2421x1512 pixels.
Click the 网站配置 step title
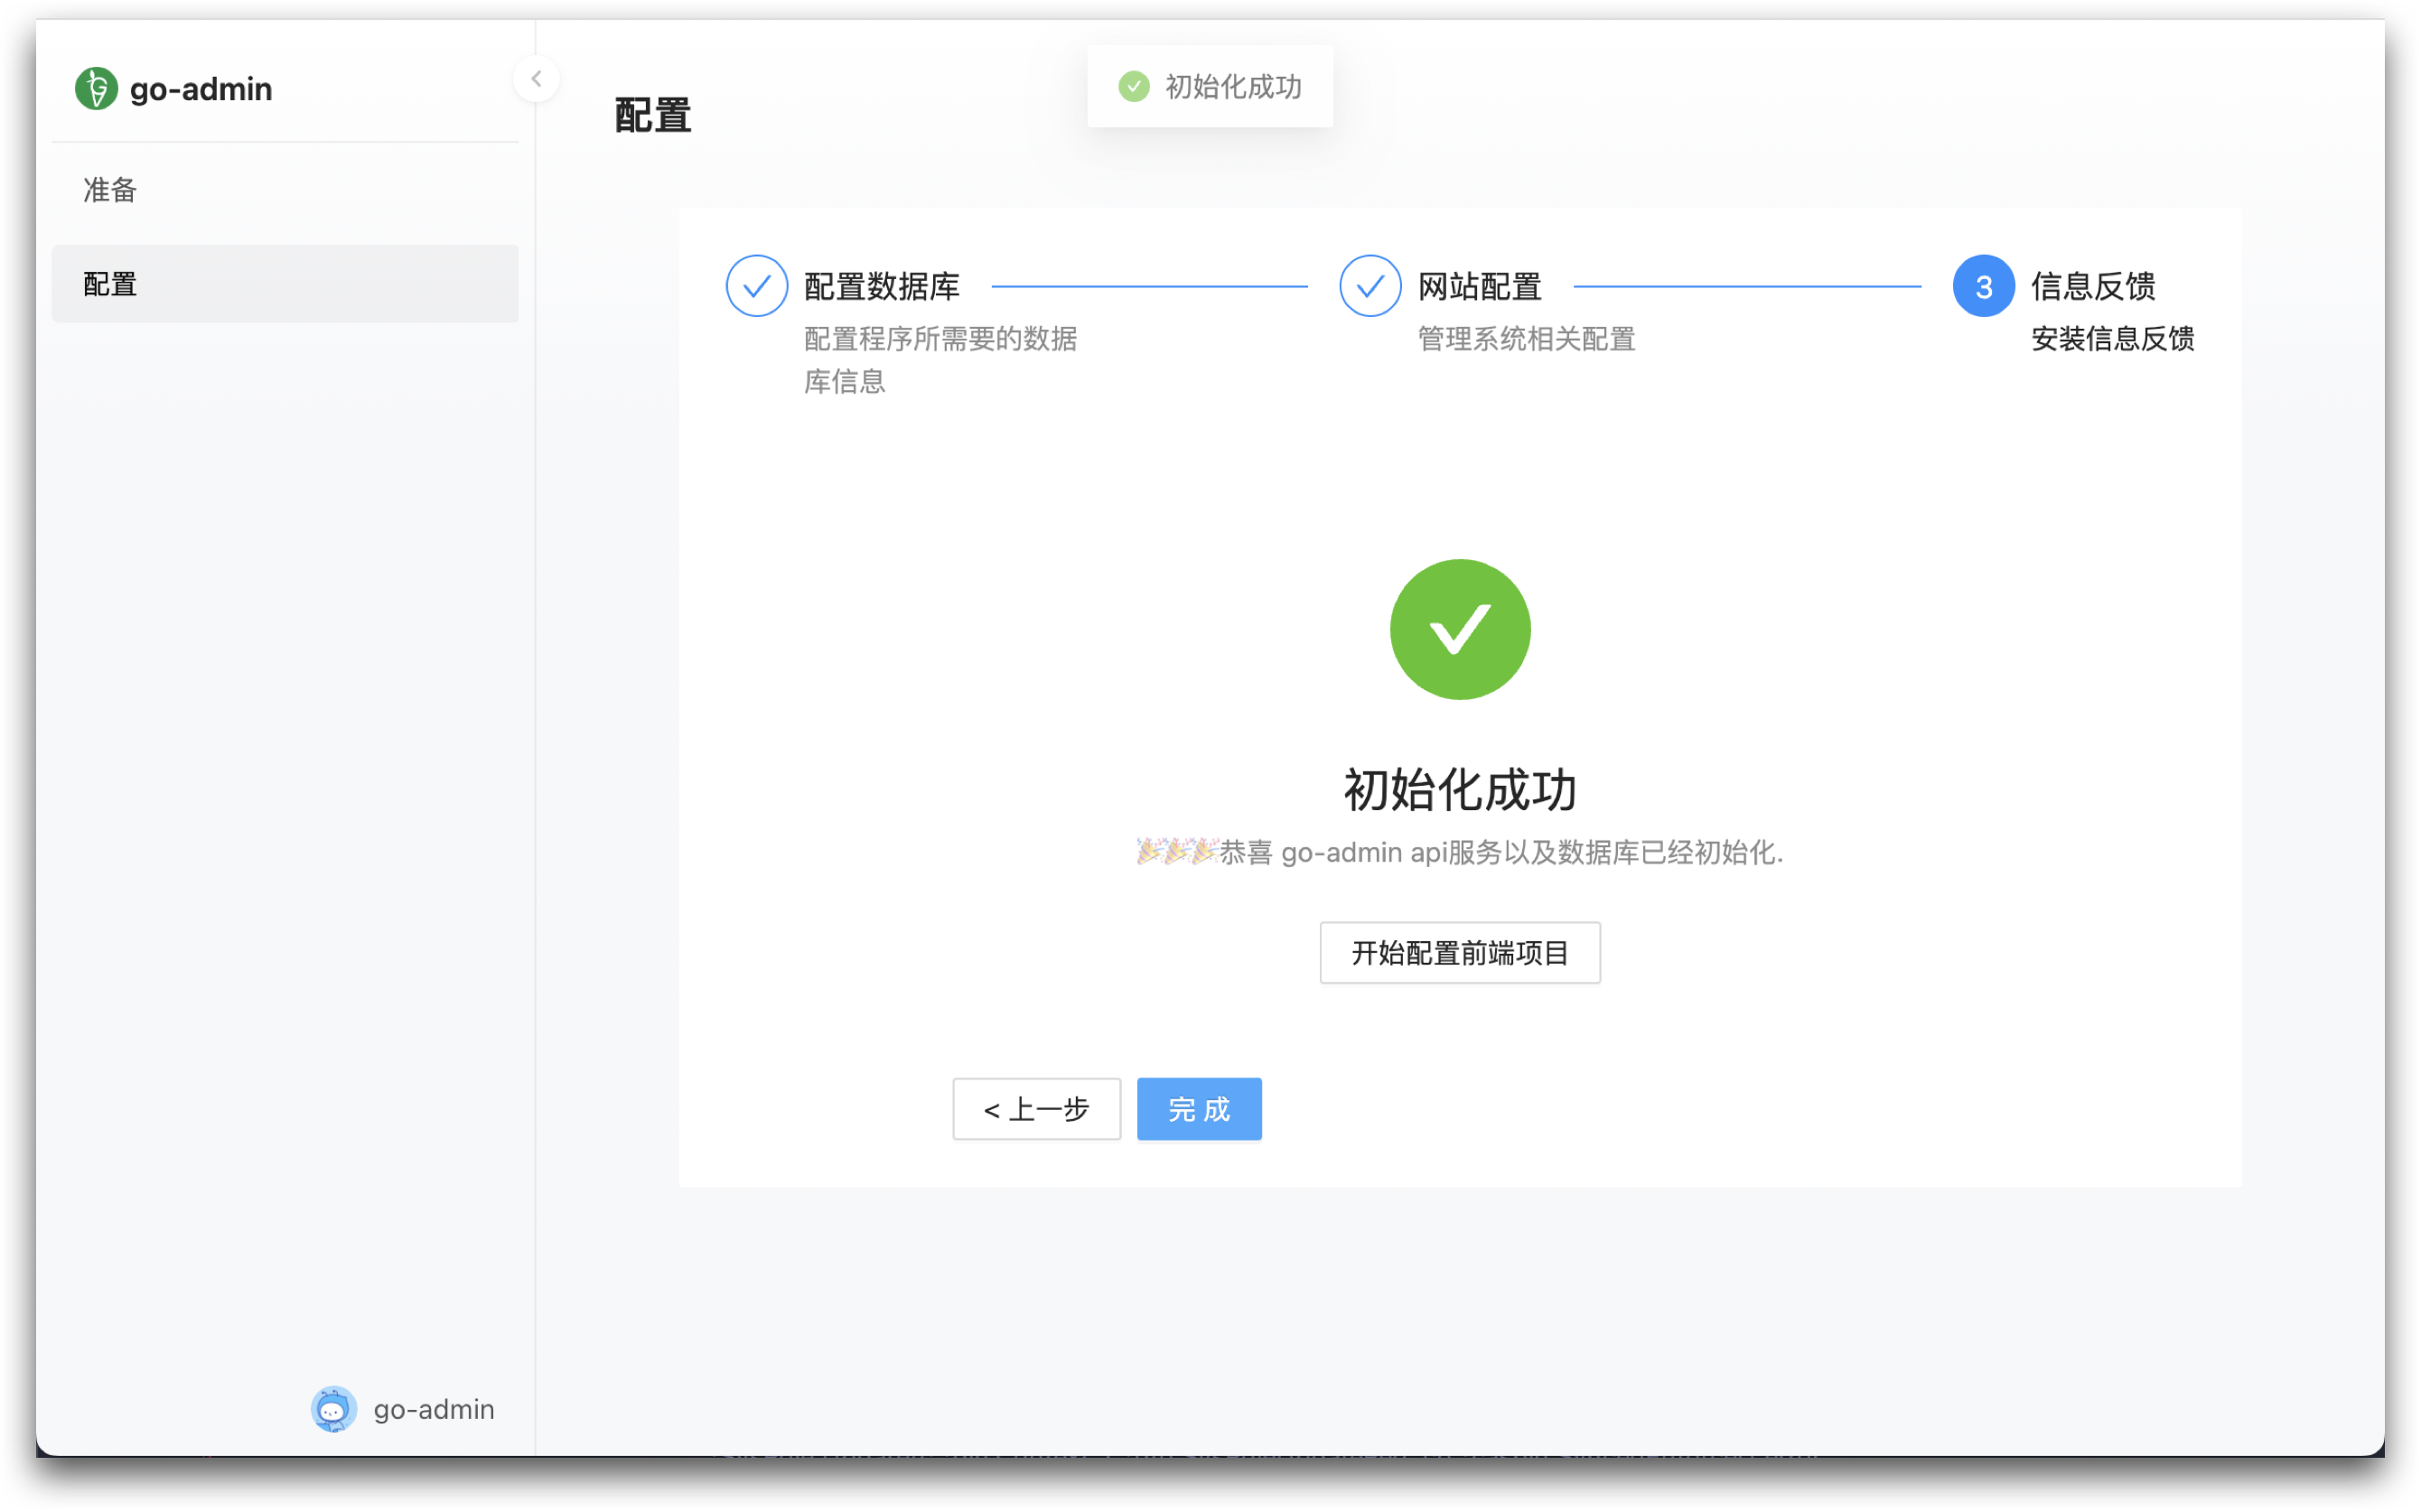coord(1479,286)
